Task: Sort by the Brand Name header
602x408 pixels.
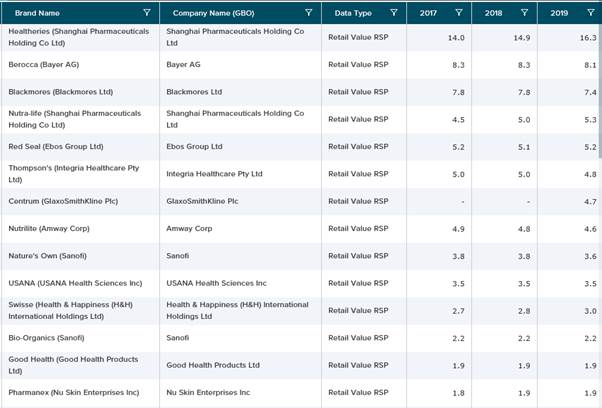Action: click(x=37, y=13)
